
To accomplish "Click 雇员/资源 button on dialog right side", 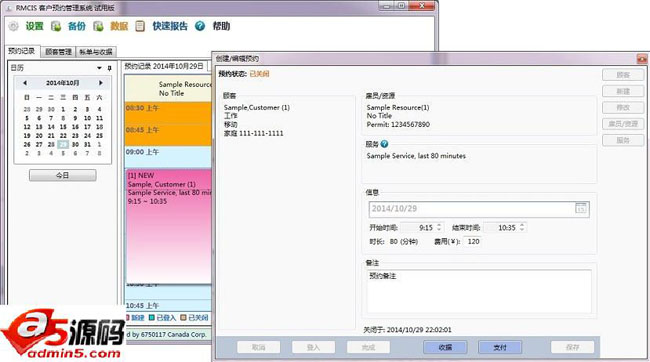I will coord(623,124).
